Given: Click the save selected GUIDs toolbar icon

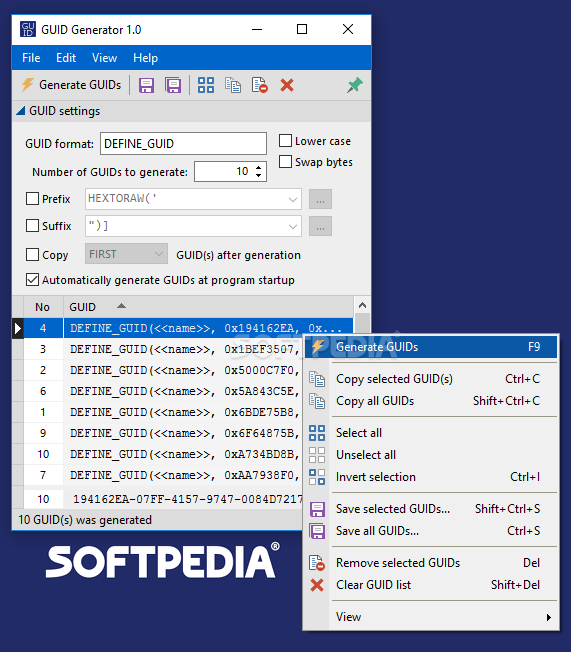Looking at the screenshot, I should click(146, 85).
